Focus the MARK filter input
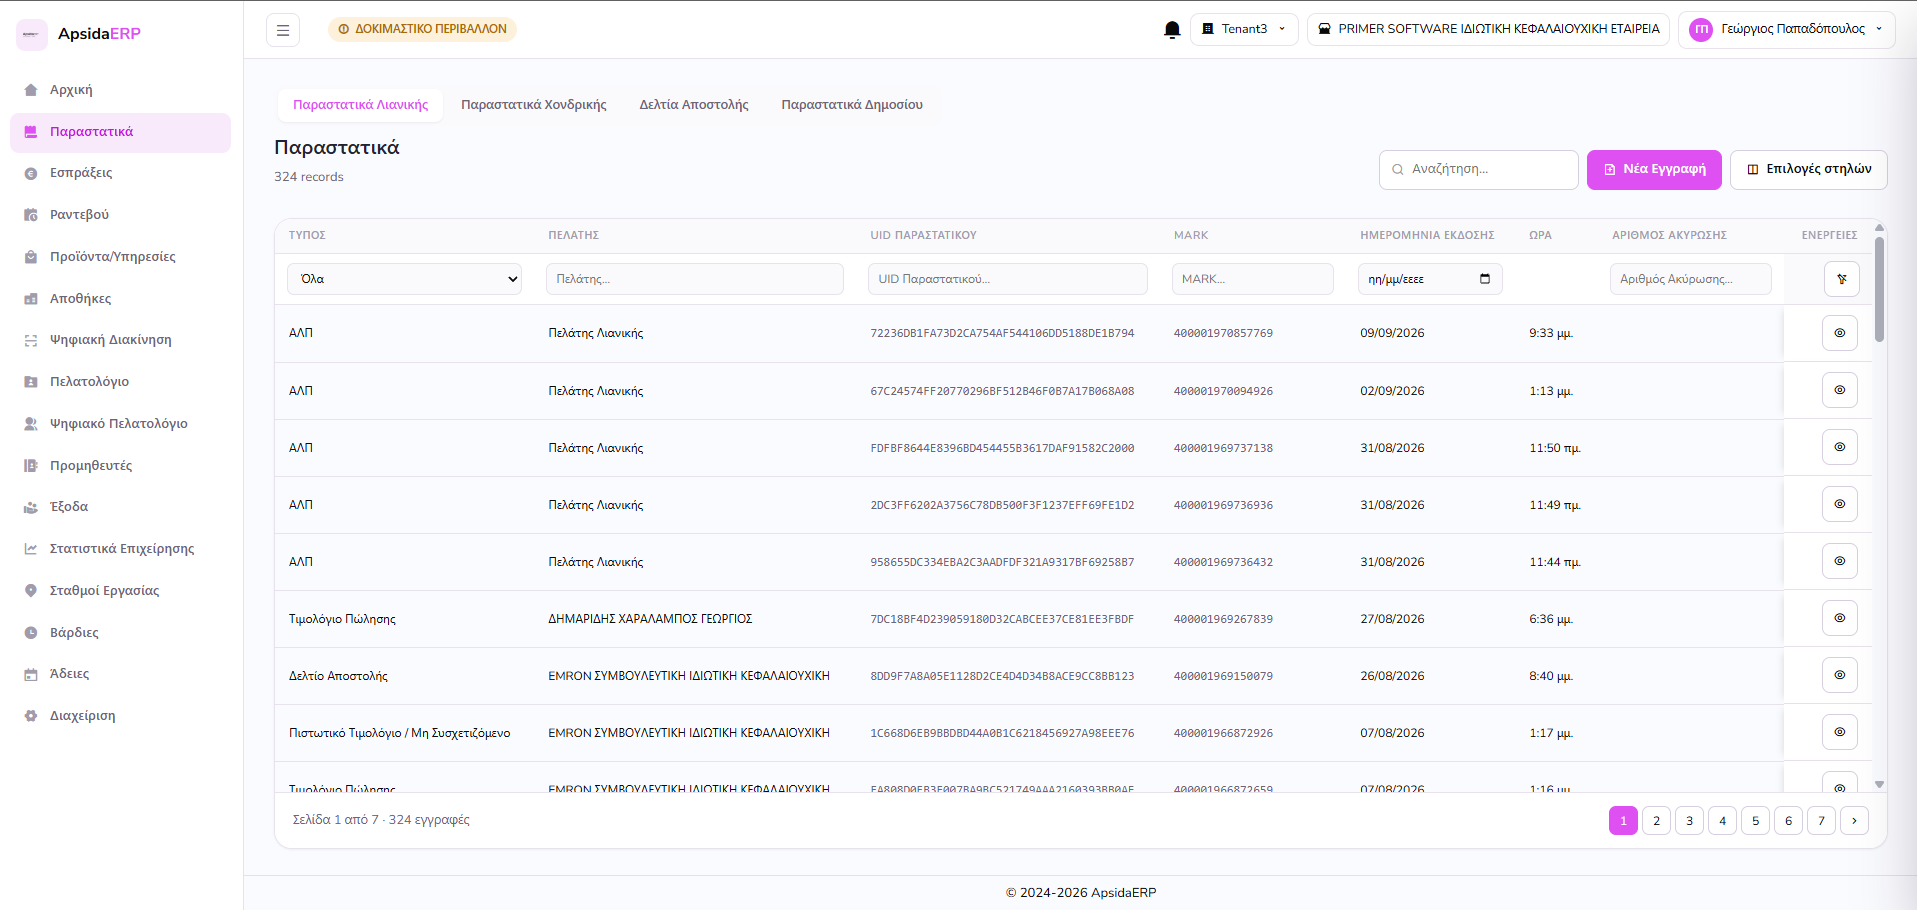Screen dimensions: 1917x910 click(x=1253, y=279)
